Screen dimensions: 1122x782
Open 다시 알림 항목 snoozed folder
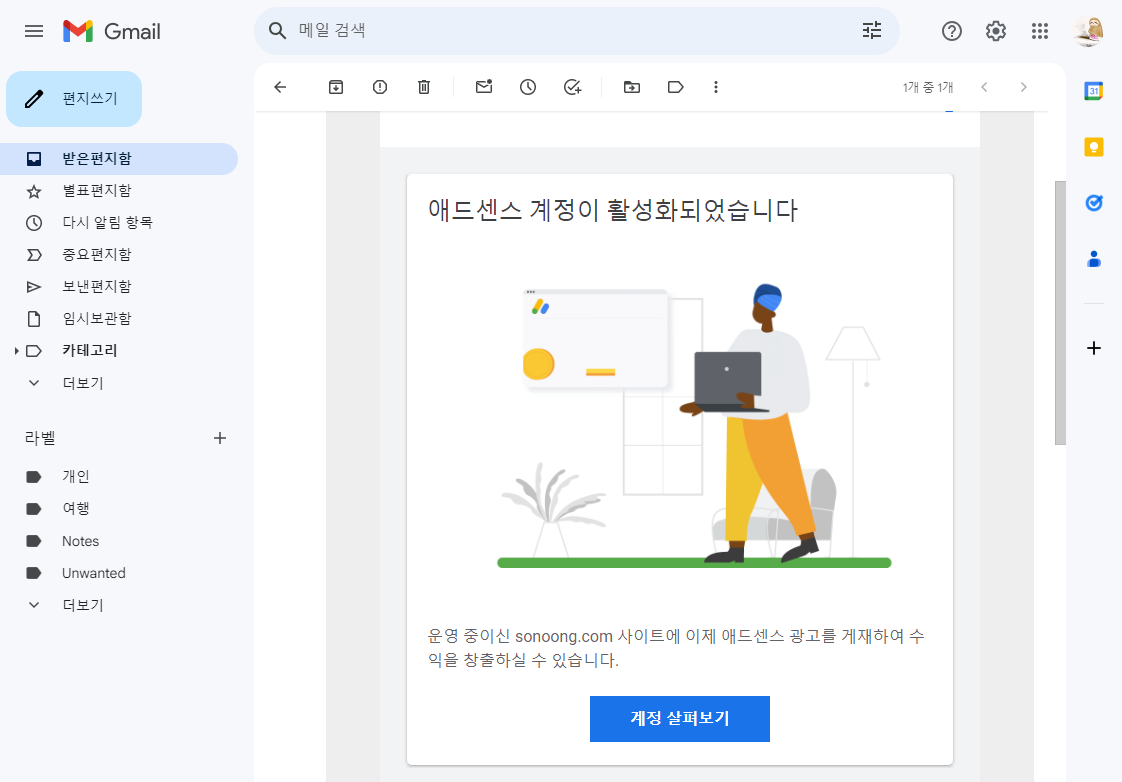[x=119, y=223]
